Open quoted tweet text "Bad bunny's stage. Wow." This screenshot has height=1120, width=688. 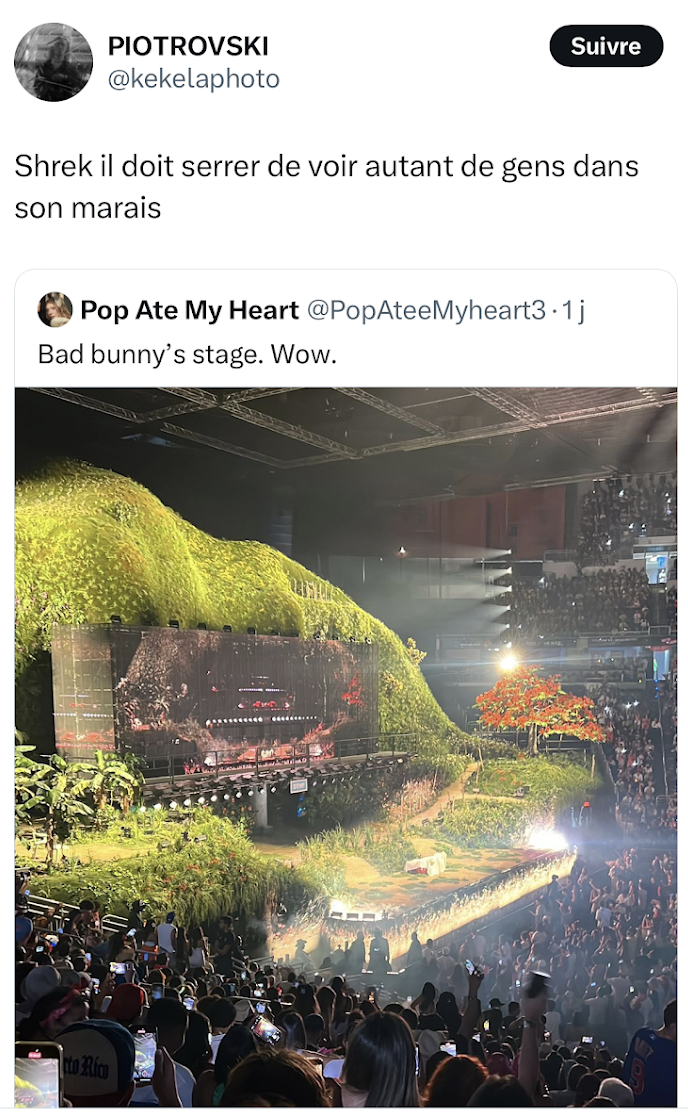pyautogui.click(x=186, y=353)
